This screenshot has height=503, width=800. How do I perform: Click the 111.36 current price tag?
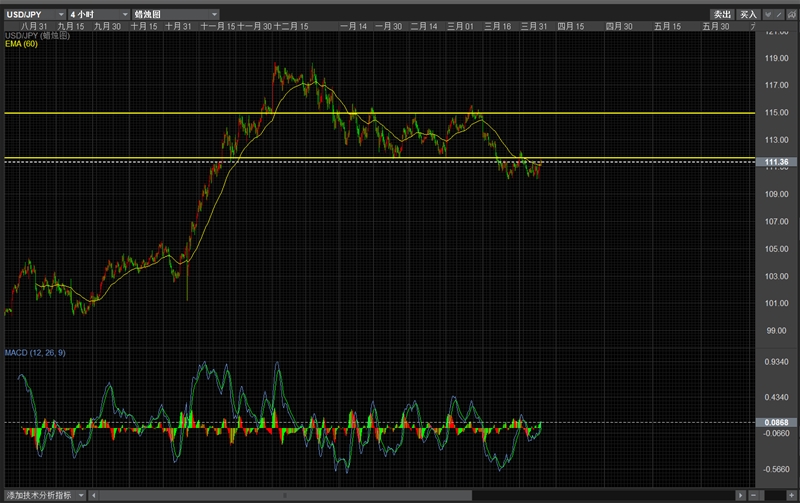pyautogui.click(x=776, y=162)
